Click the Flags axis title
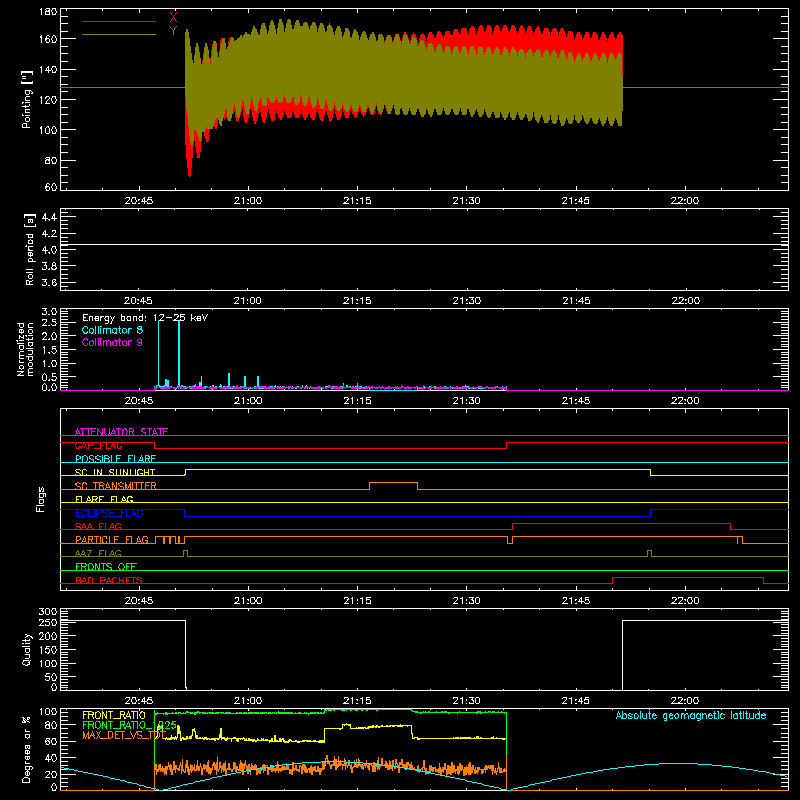The image size is (800, 800). click(41, 499)
